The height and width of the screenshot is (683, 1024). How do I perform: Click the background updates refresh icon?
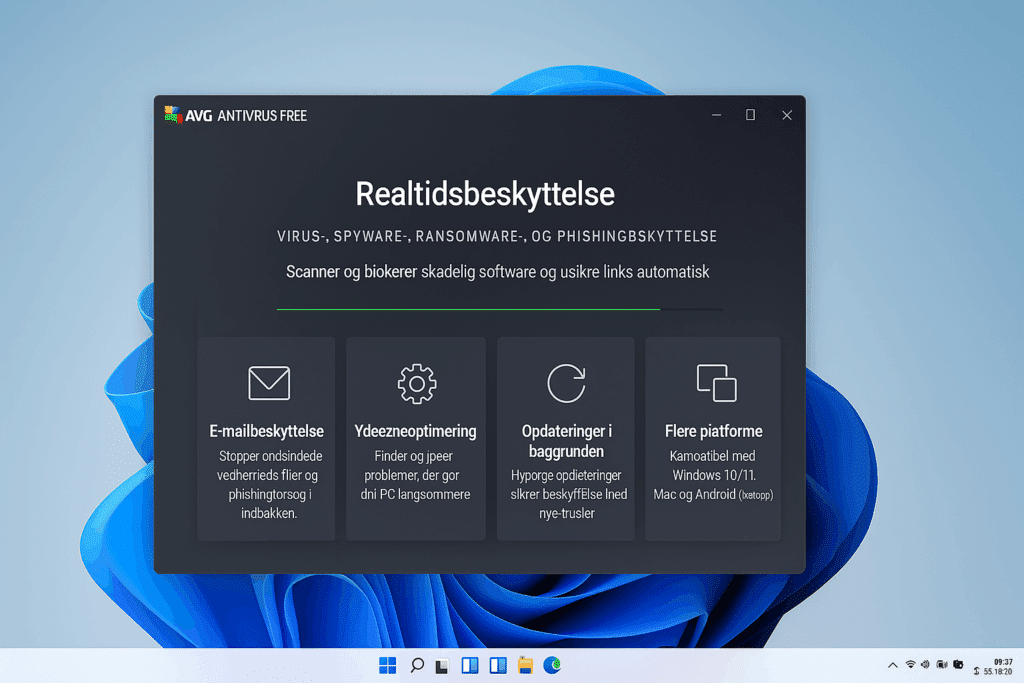point(565,382)
